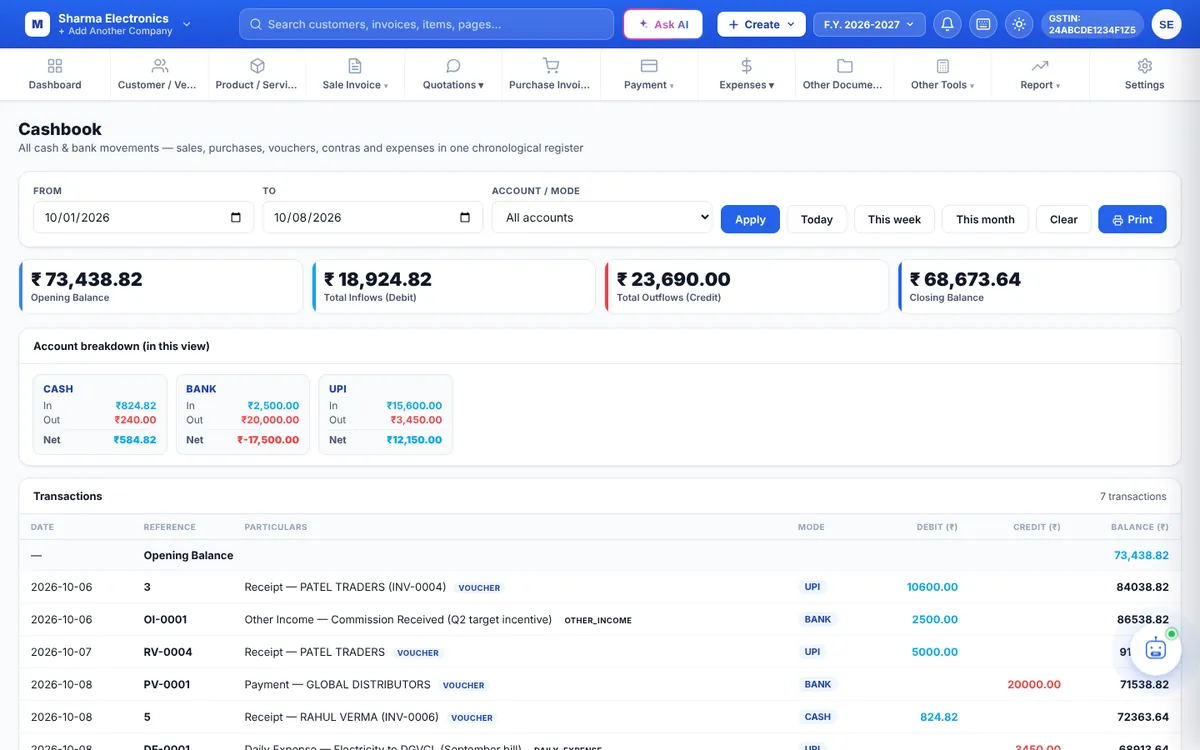This screenshot has height=750, width=1200.
Task: Open Settings gear in navigation
Action: [x=1144, y=74]
